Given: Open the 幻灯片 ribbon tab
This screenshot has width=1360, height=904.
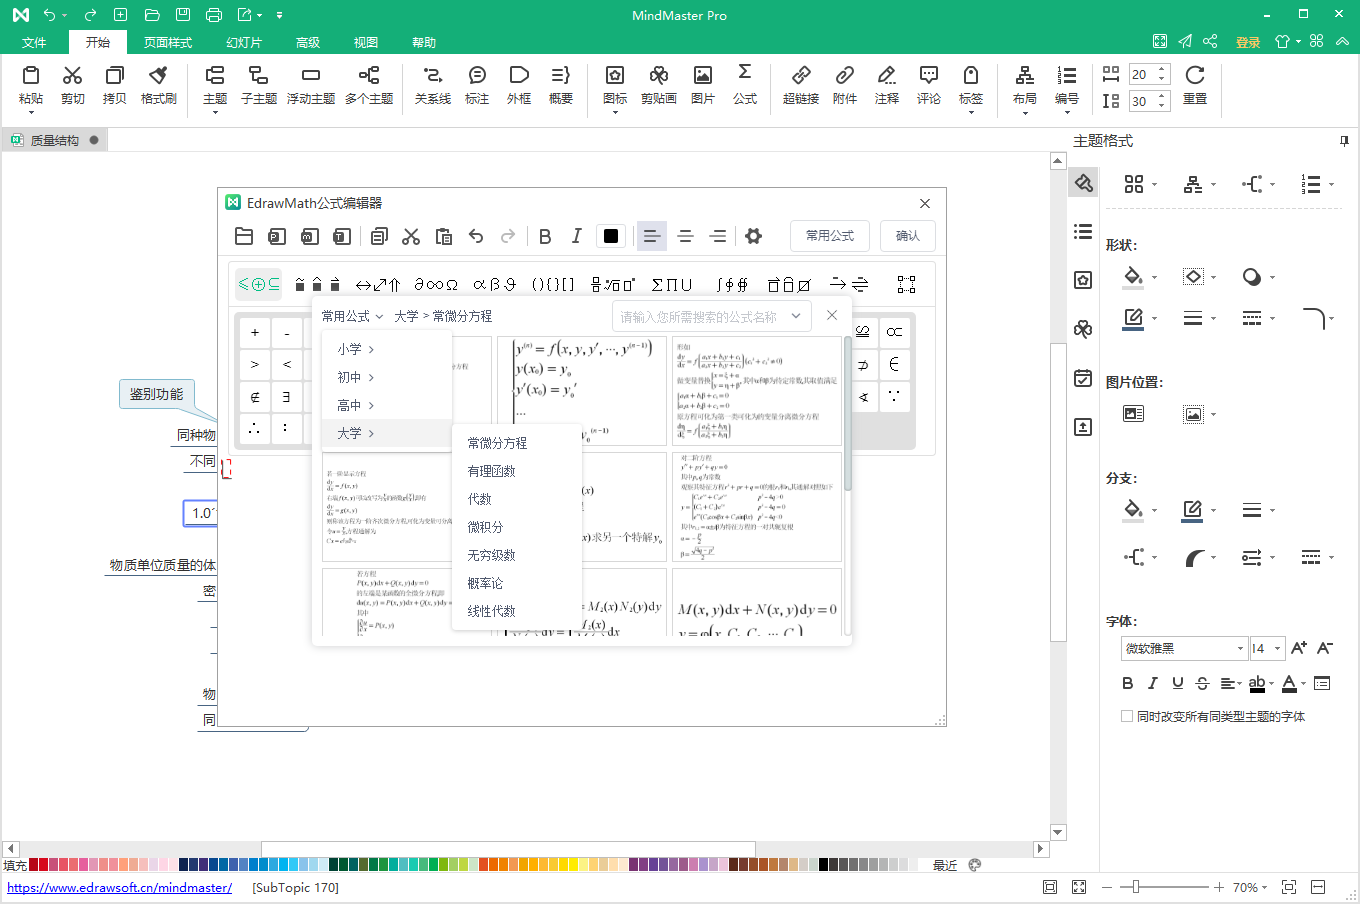Looking at the screenshot, I should coord(243,42).
